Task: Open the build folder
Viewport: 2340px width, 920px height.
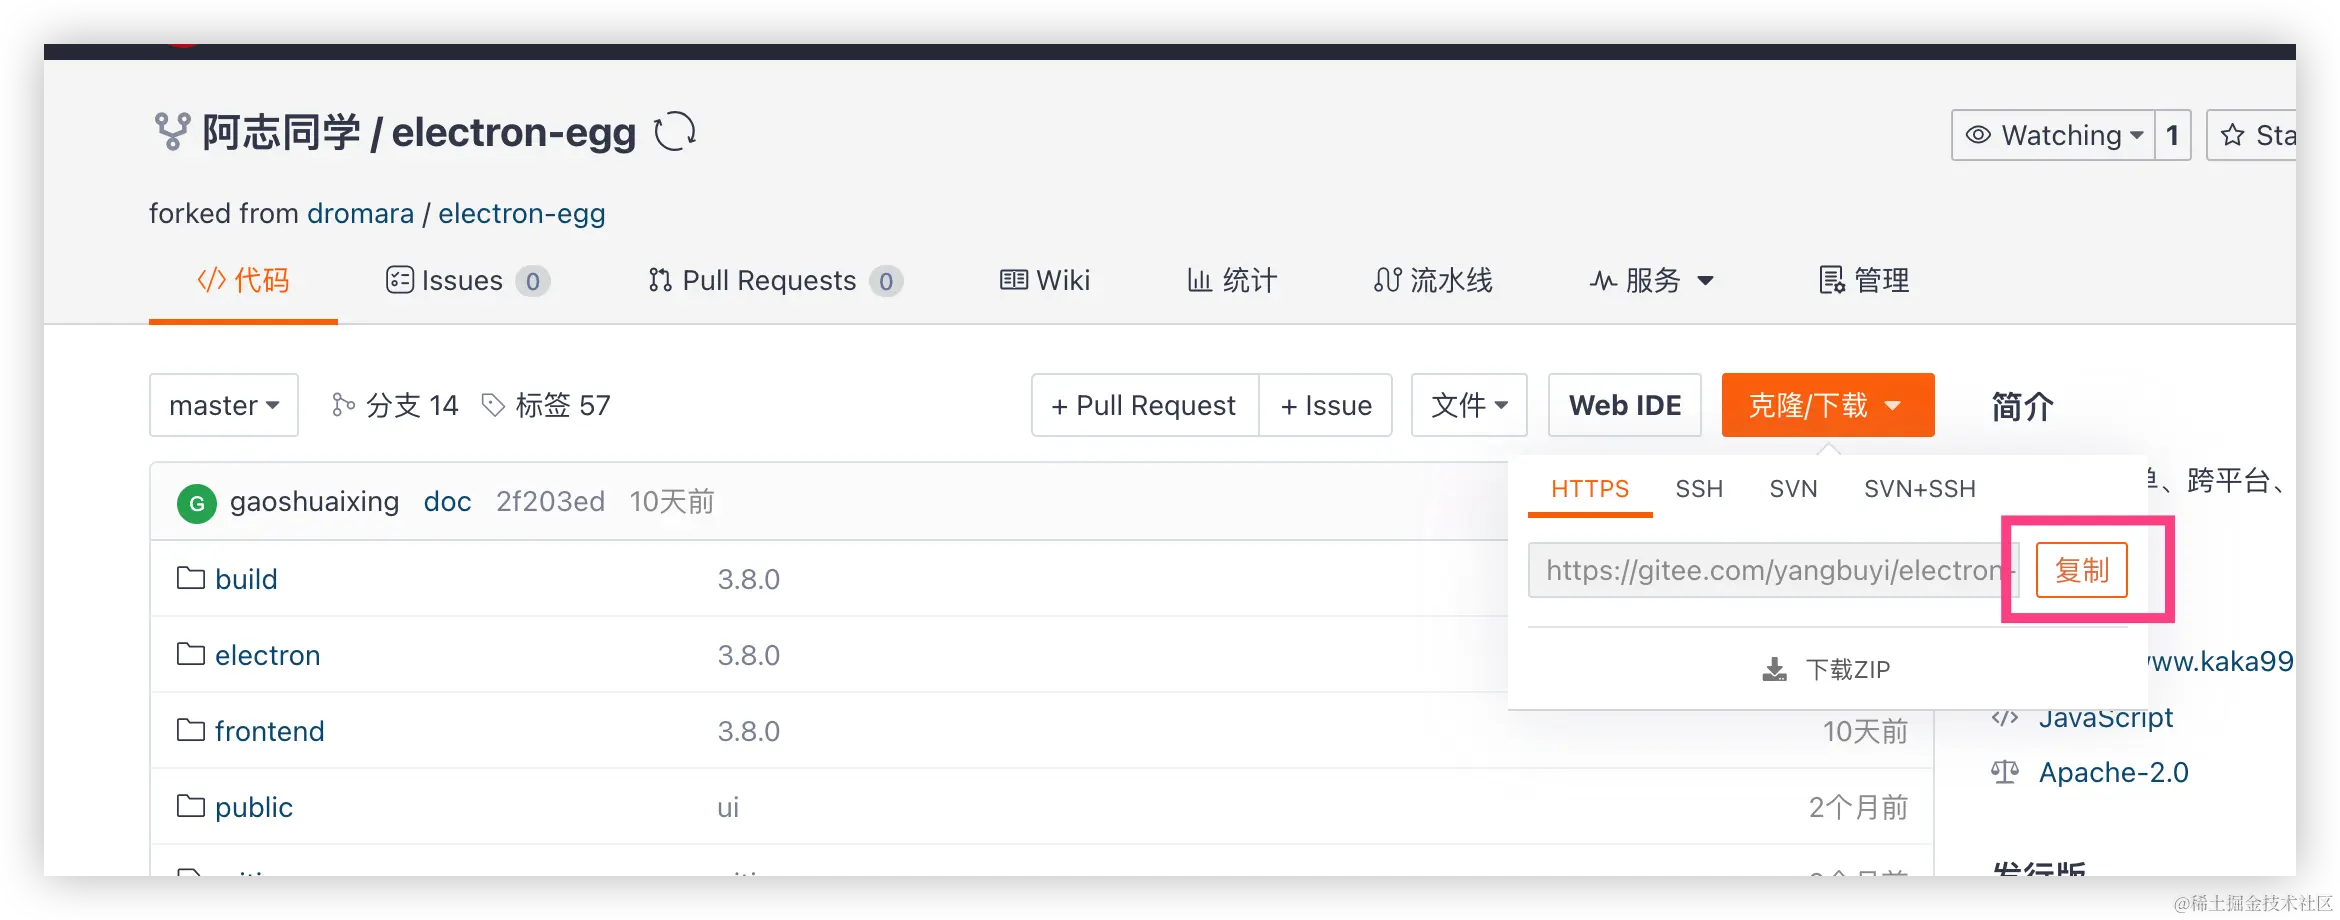Action: [246, 579]
